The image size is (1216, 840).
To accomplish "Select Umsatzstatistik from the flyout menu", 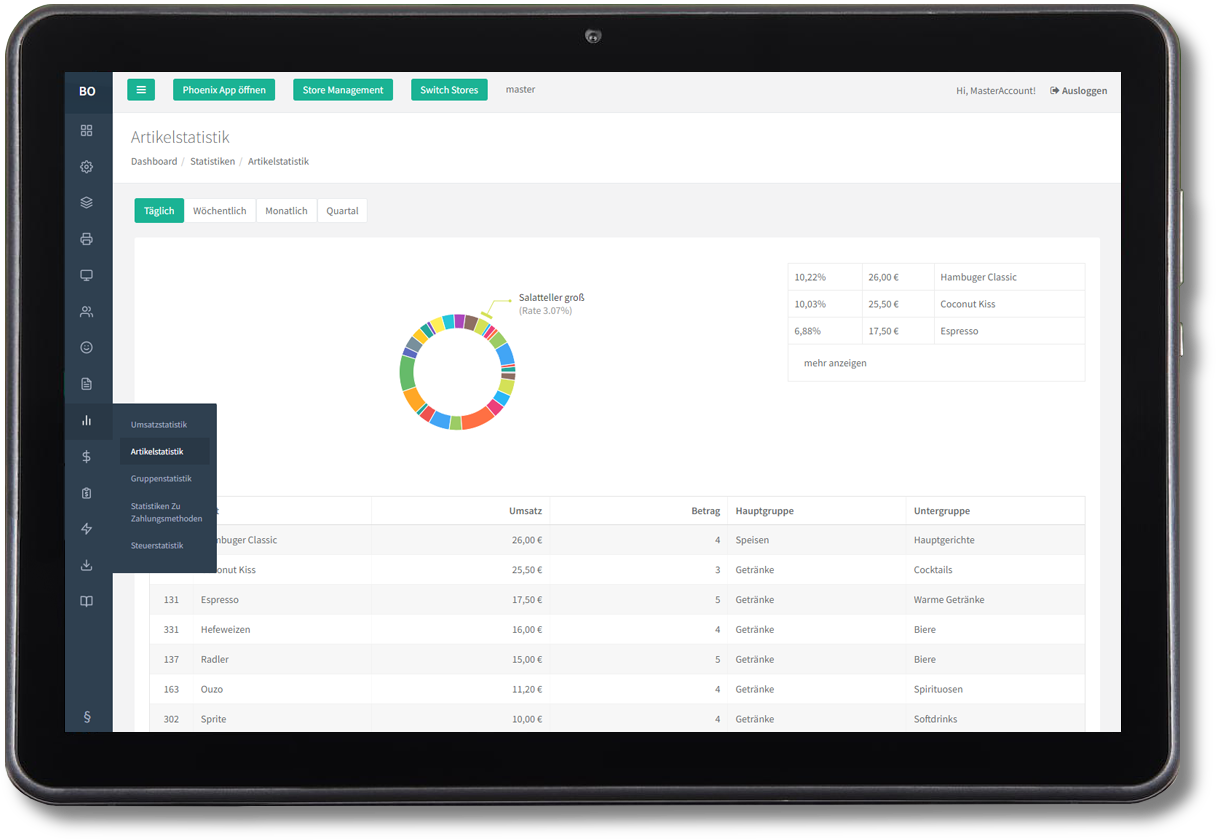I will tap(159, 425).
